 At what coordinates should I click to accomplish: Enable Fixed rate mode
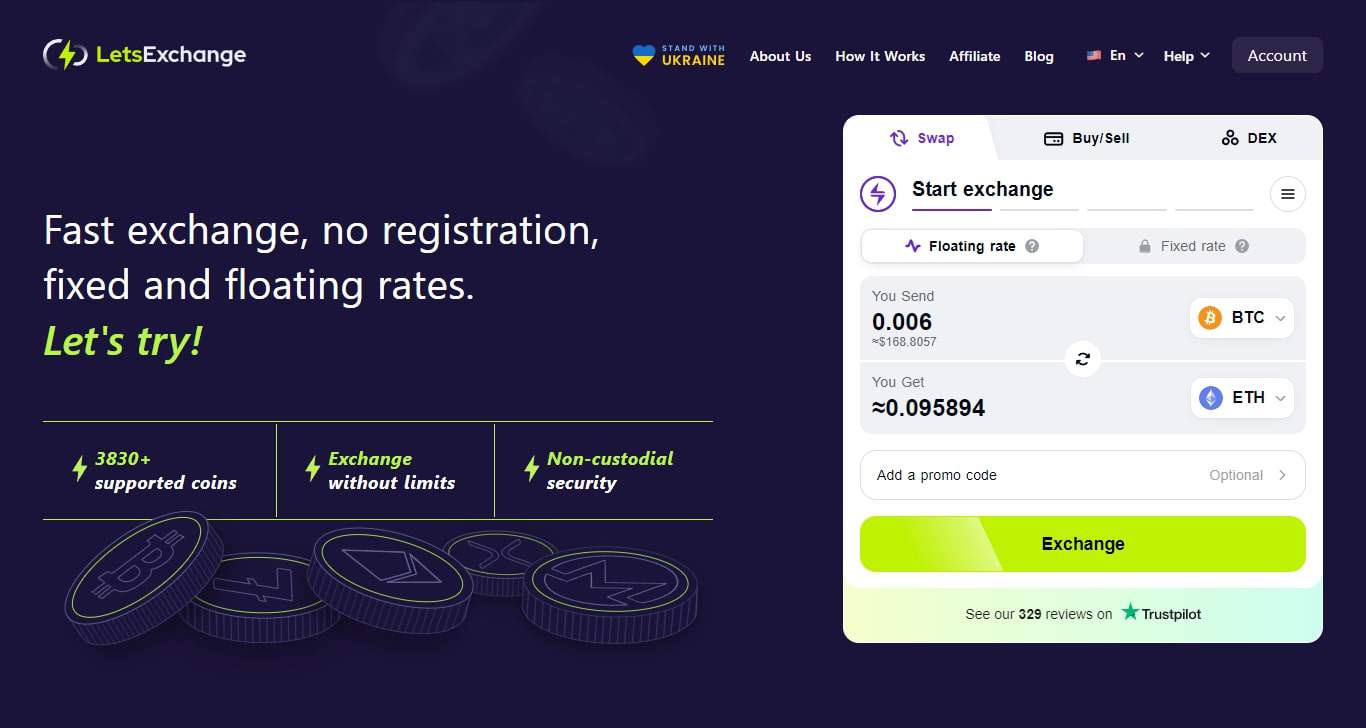point(1195,246)
